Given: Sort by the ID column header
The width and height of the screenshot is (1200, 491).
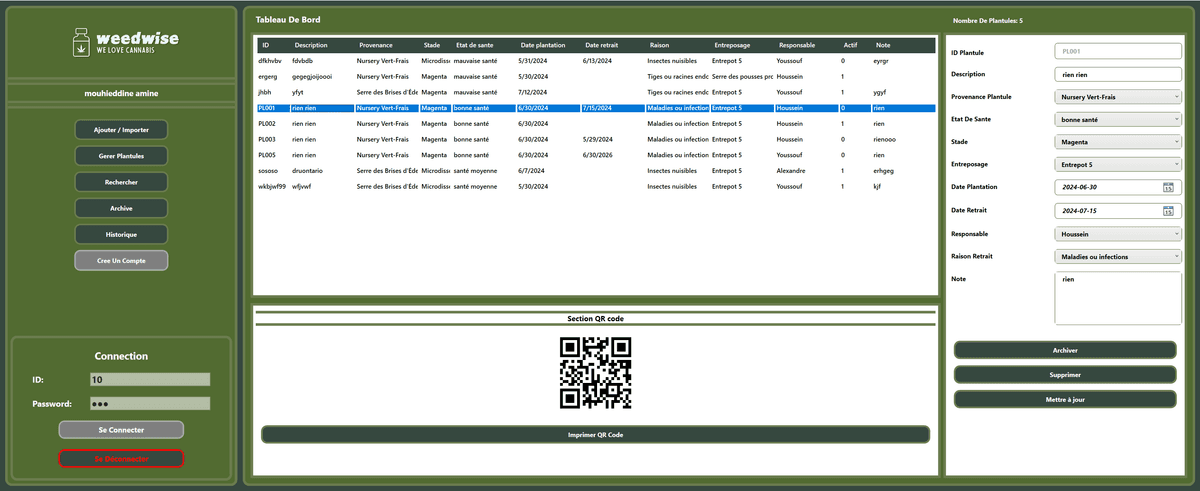Looking at the screenshot, I should pyautogui.click(x=266, y=45).
